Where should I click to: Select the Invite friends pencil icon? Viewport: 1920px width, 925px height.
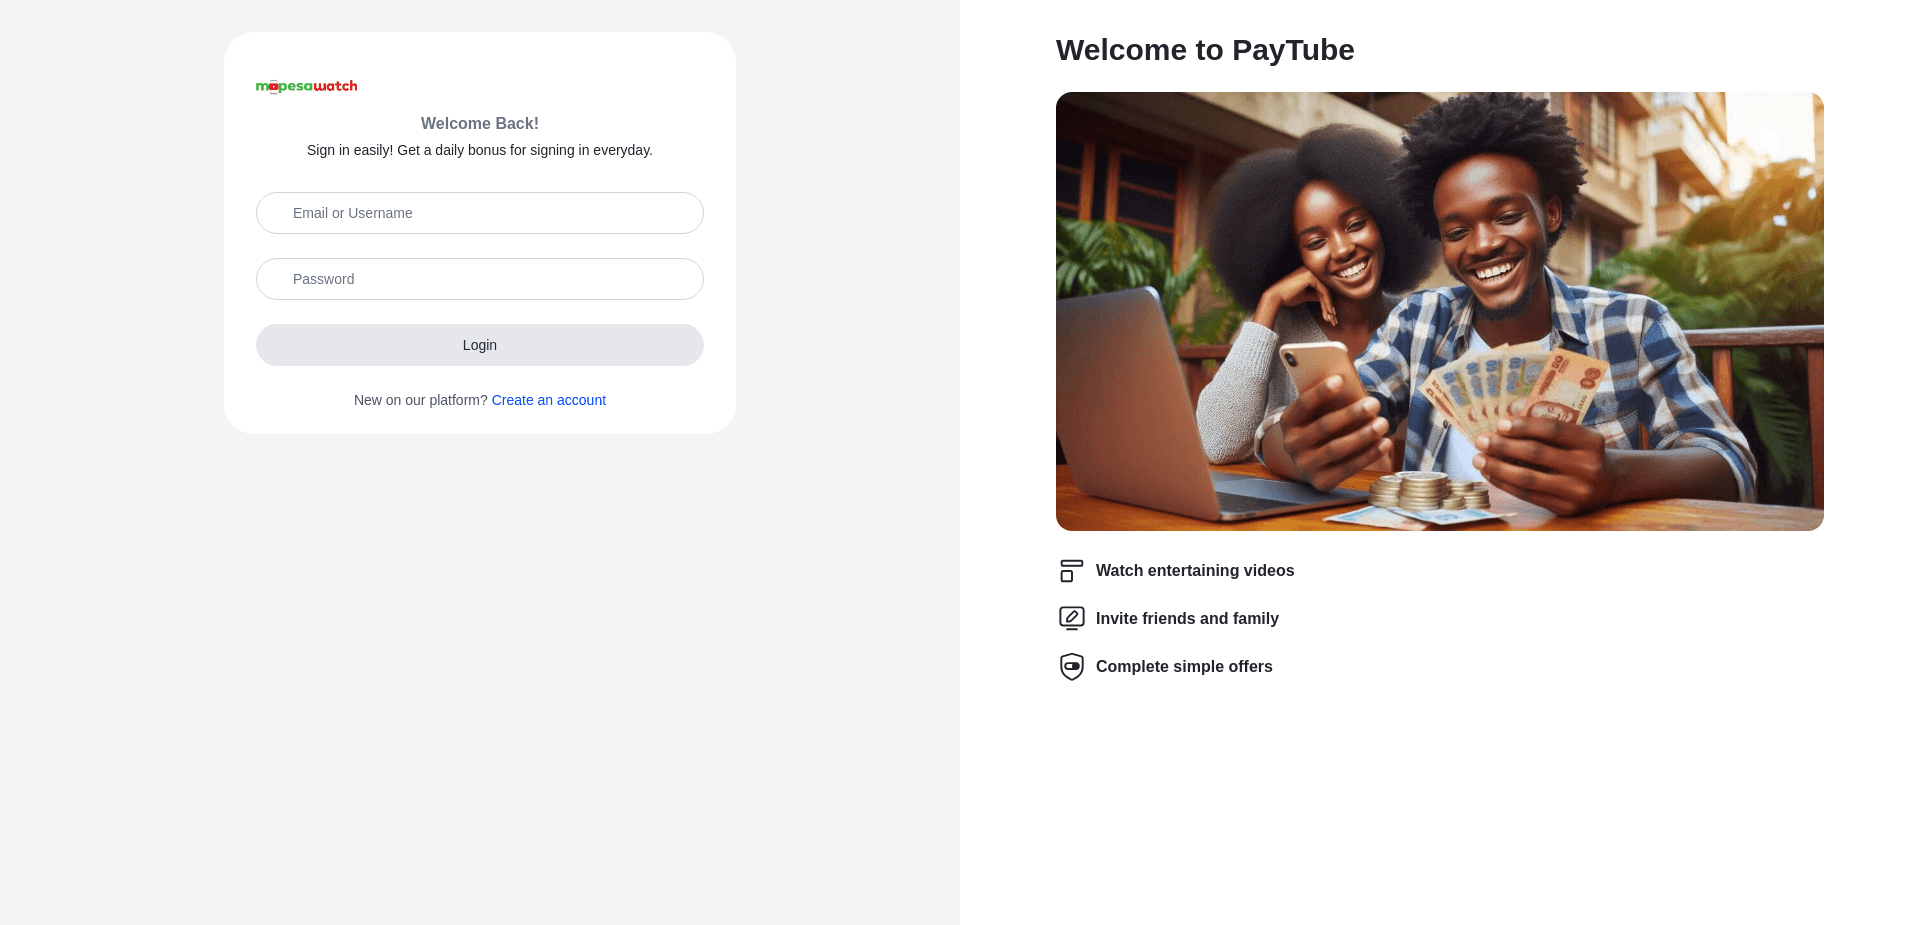(x=1072, y=619)
